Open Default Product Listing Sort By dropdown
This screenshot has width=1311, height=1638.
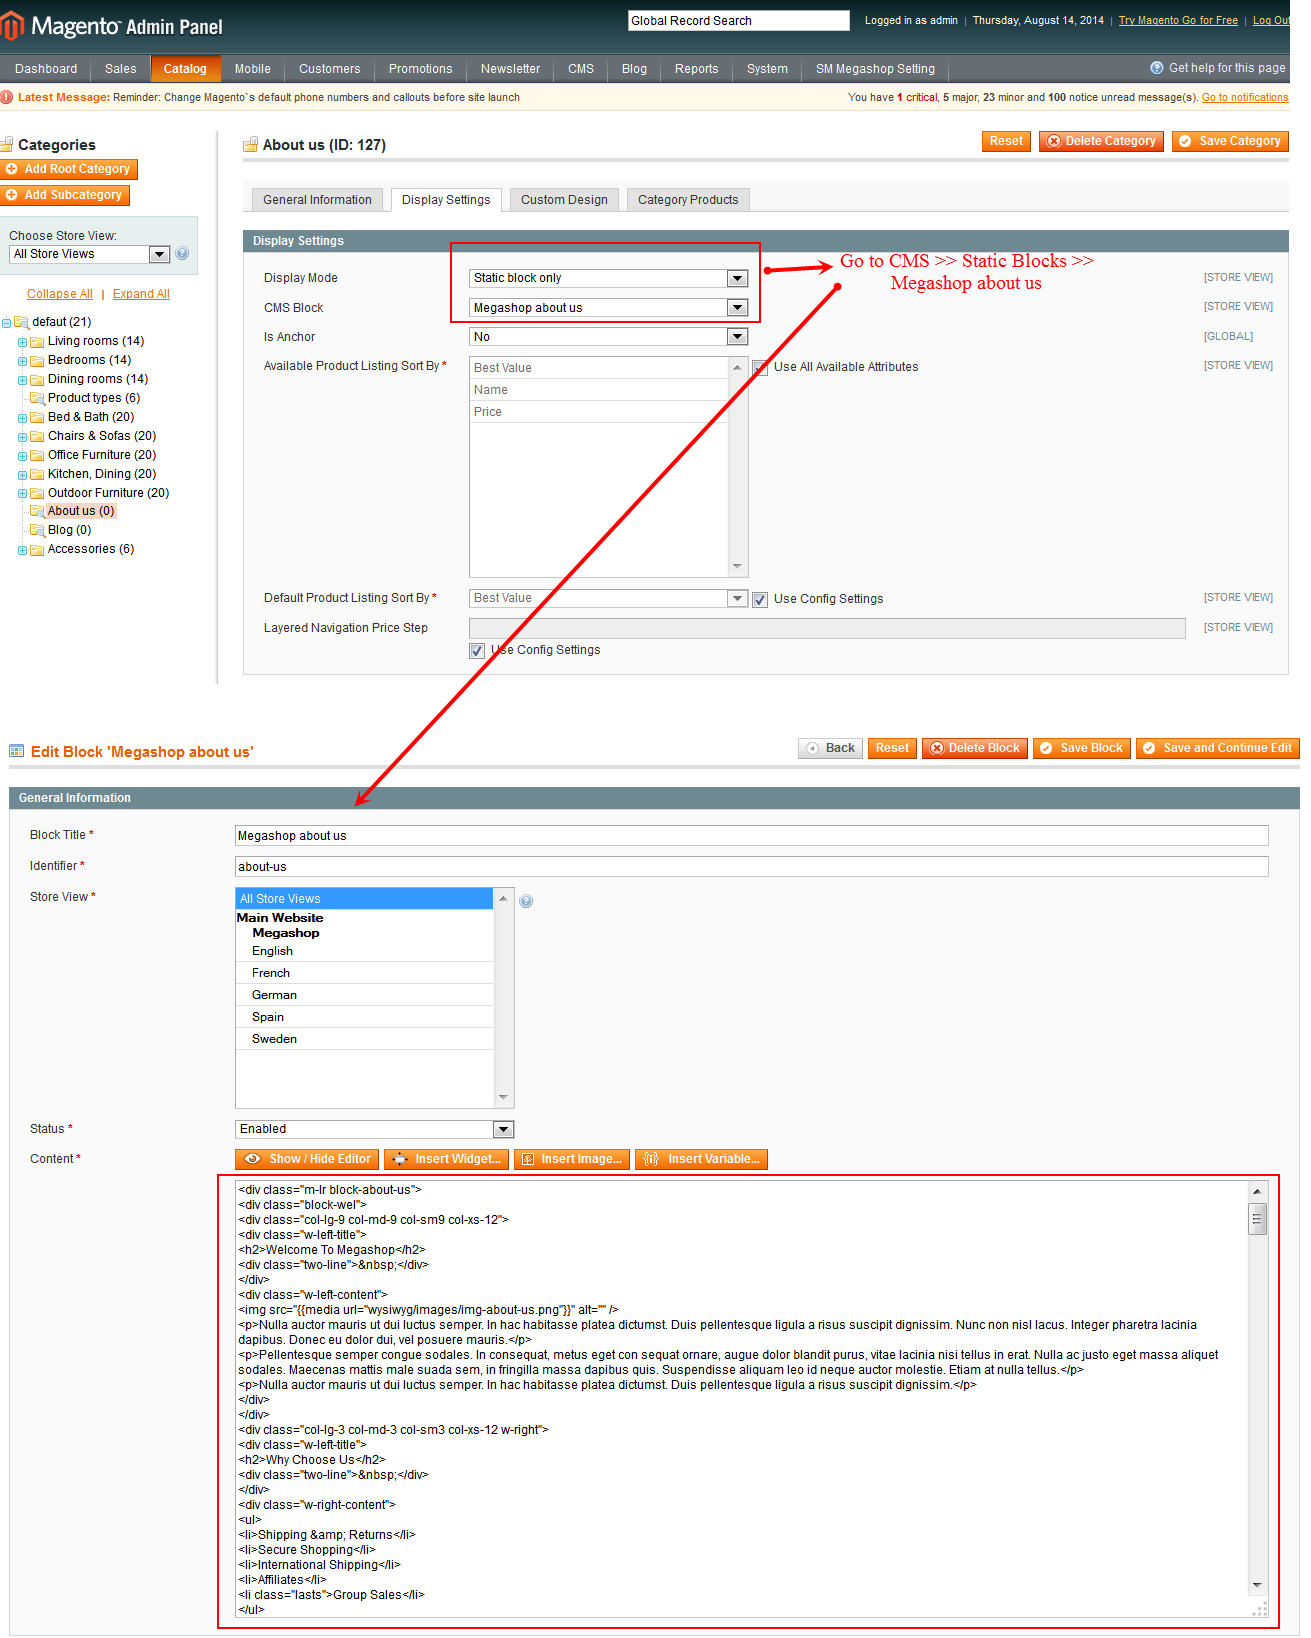[737, 598]
